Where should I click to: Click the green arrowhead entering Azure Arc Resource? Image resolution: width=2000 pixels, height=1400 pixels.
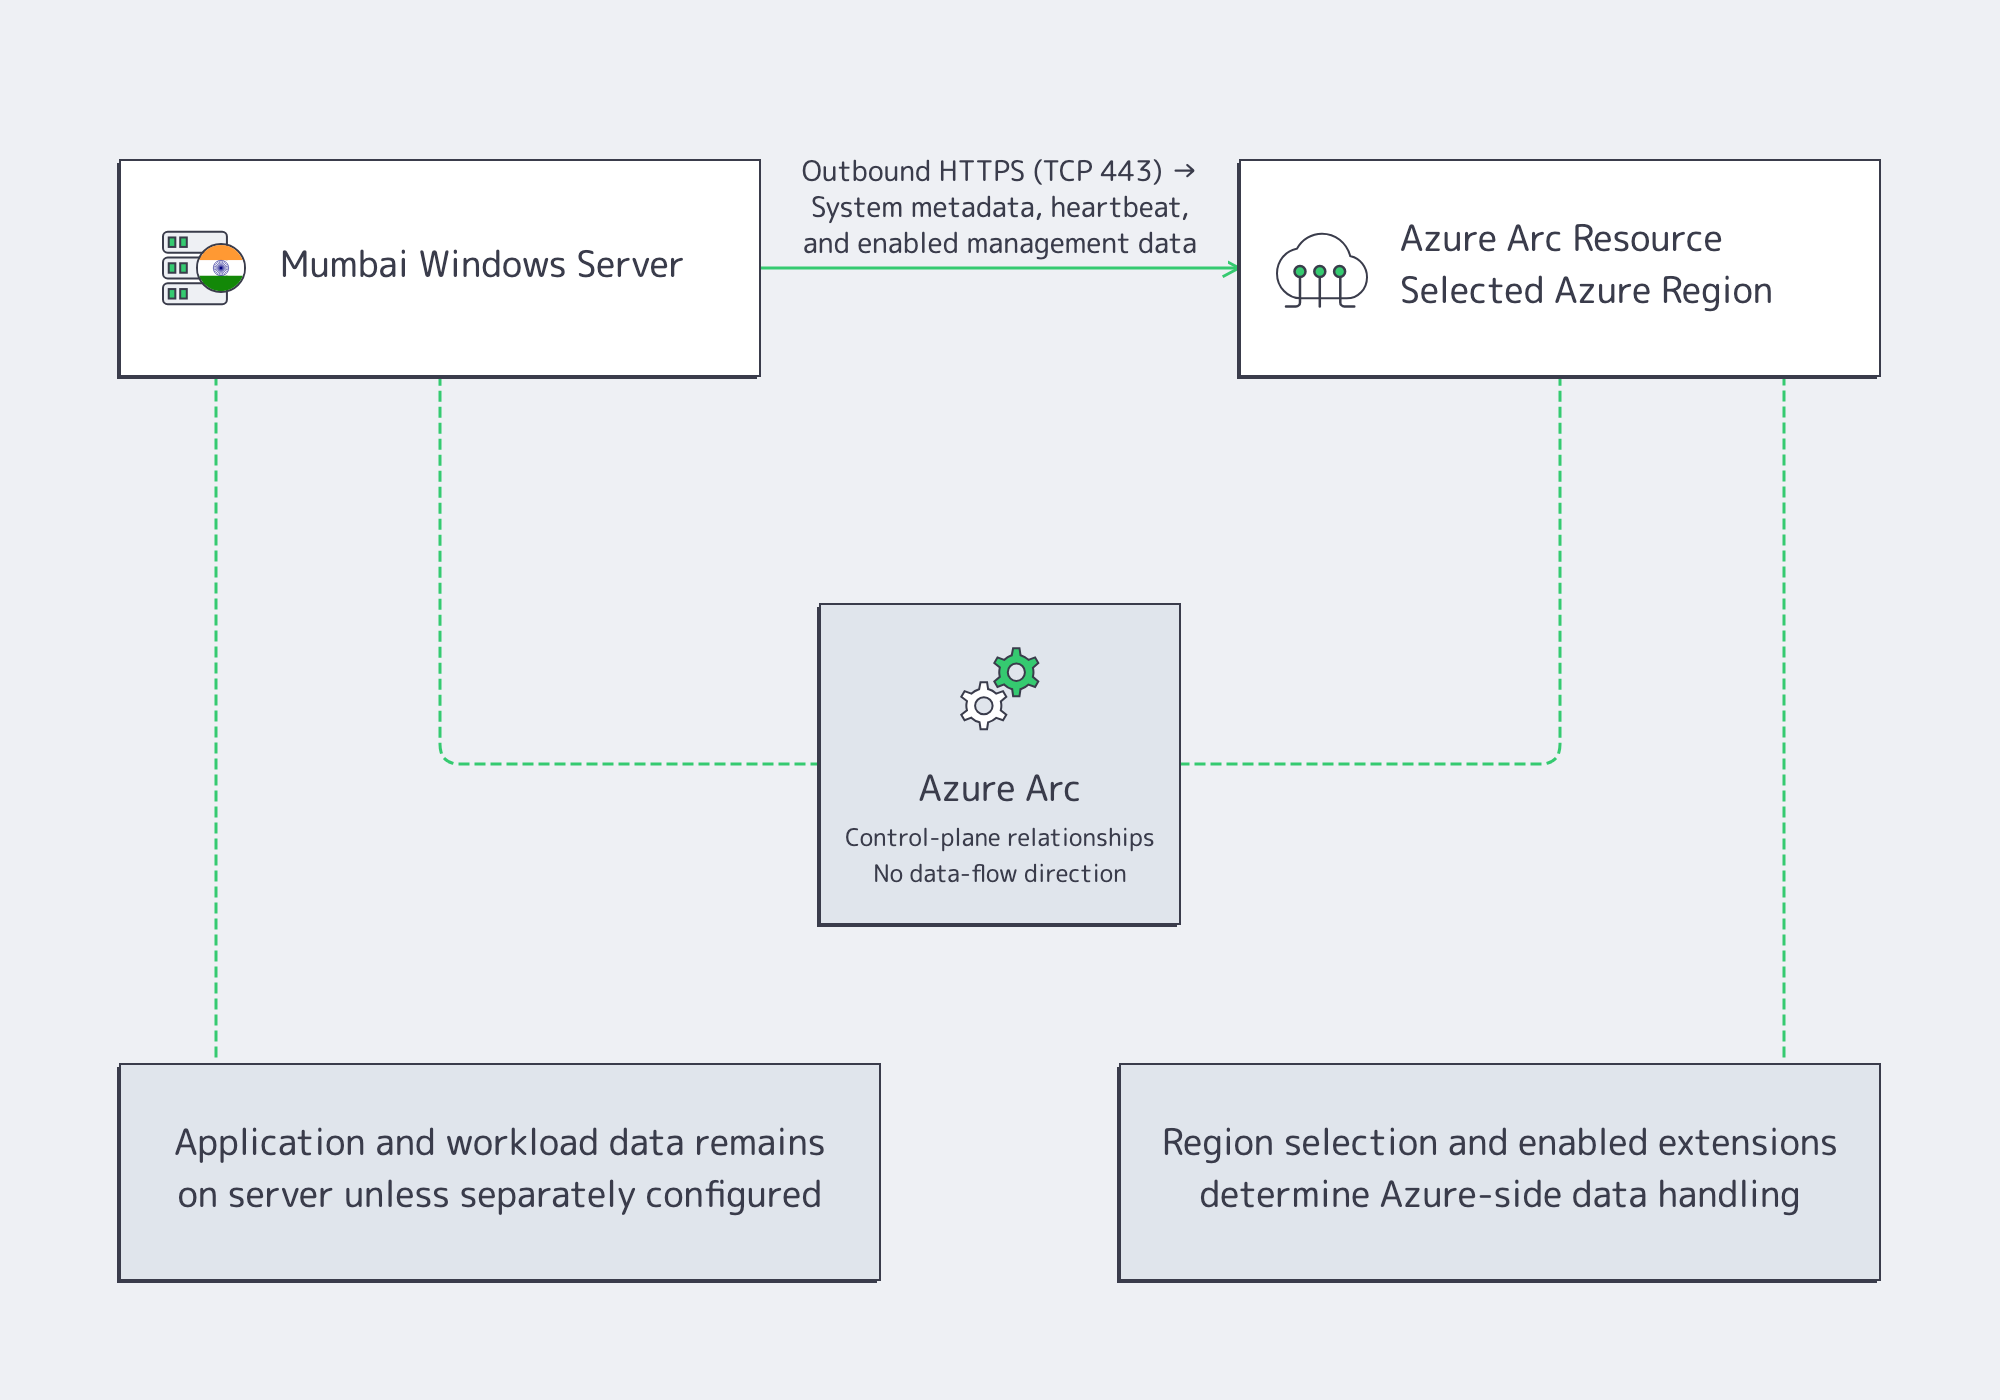(x=1232, y=268)
